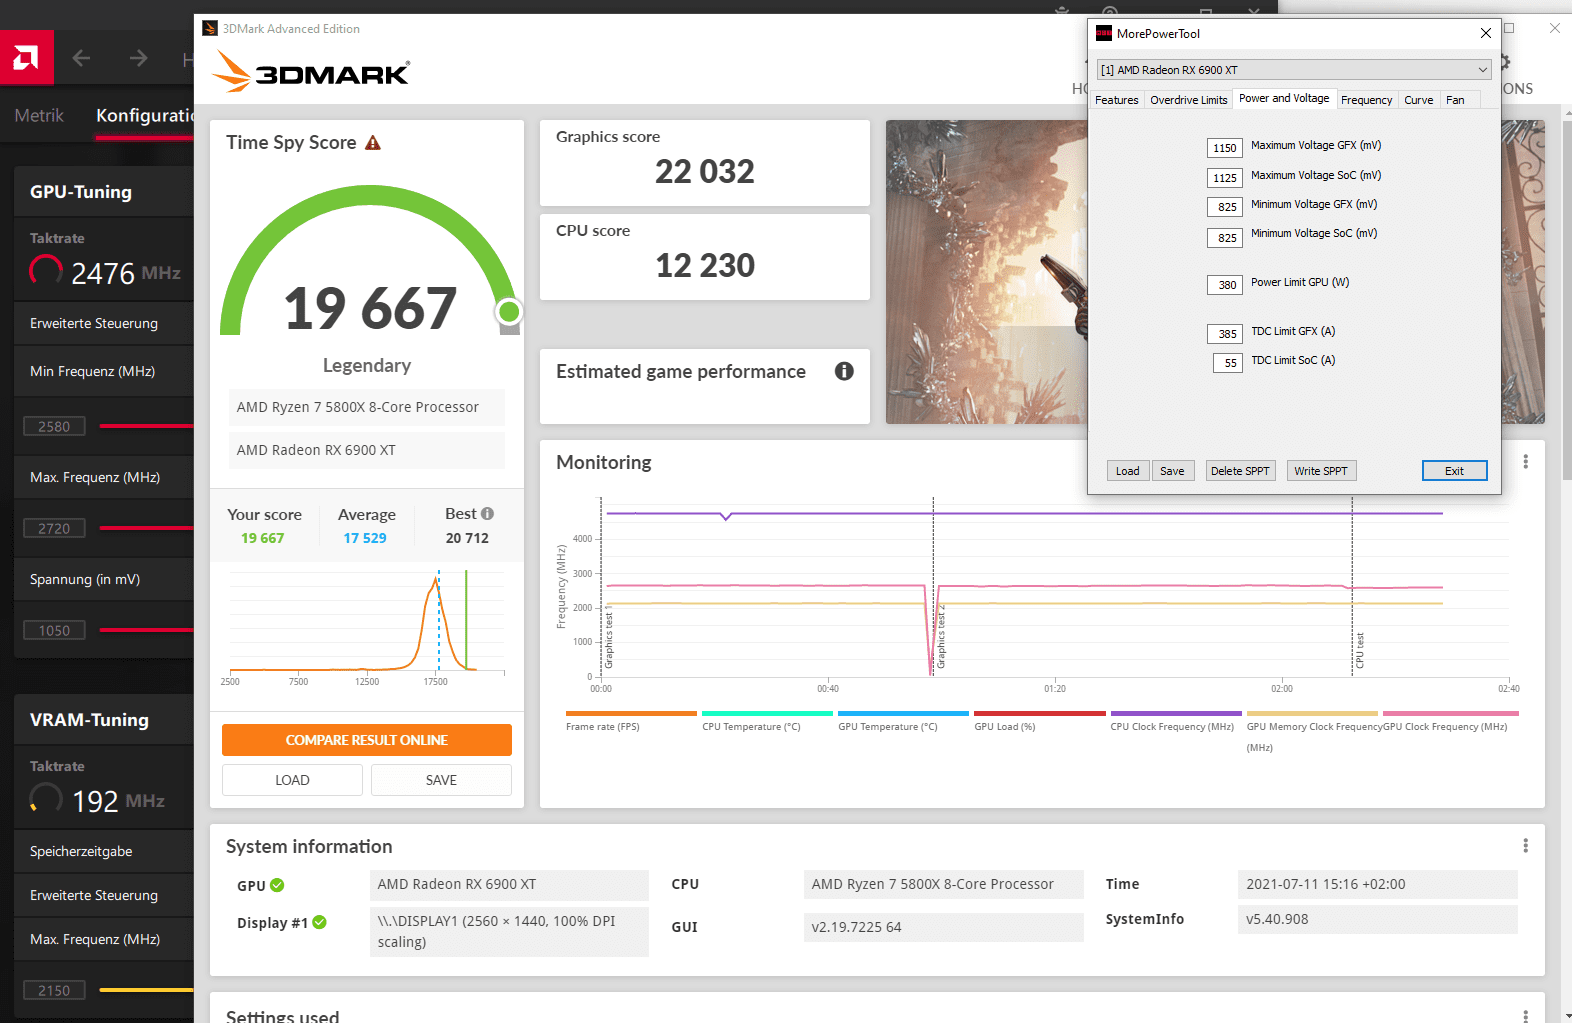Open the Metrik tab in AMD software

[39, 116]
